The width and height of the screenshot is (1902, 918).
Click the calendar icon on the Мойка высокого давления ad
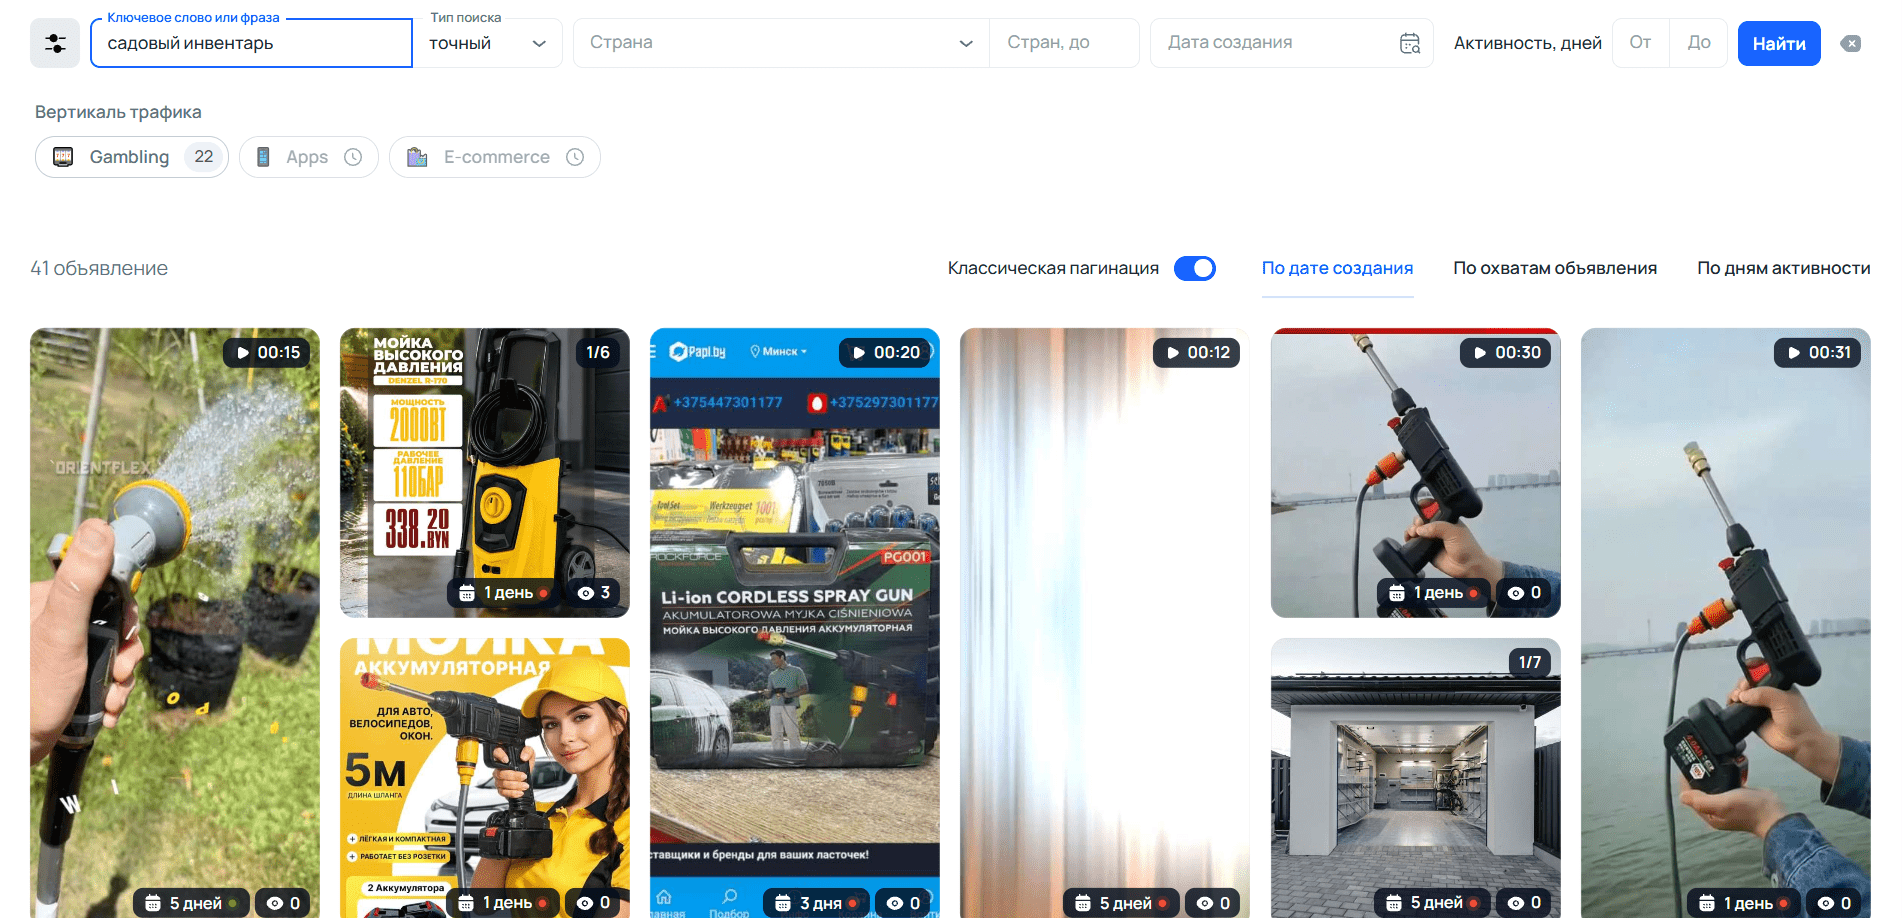tap(467, 593)
